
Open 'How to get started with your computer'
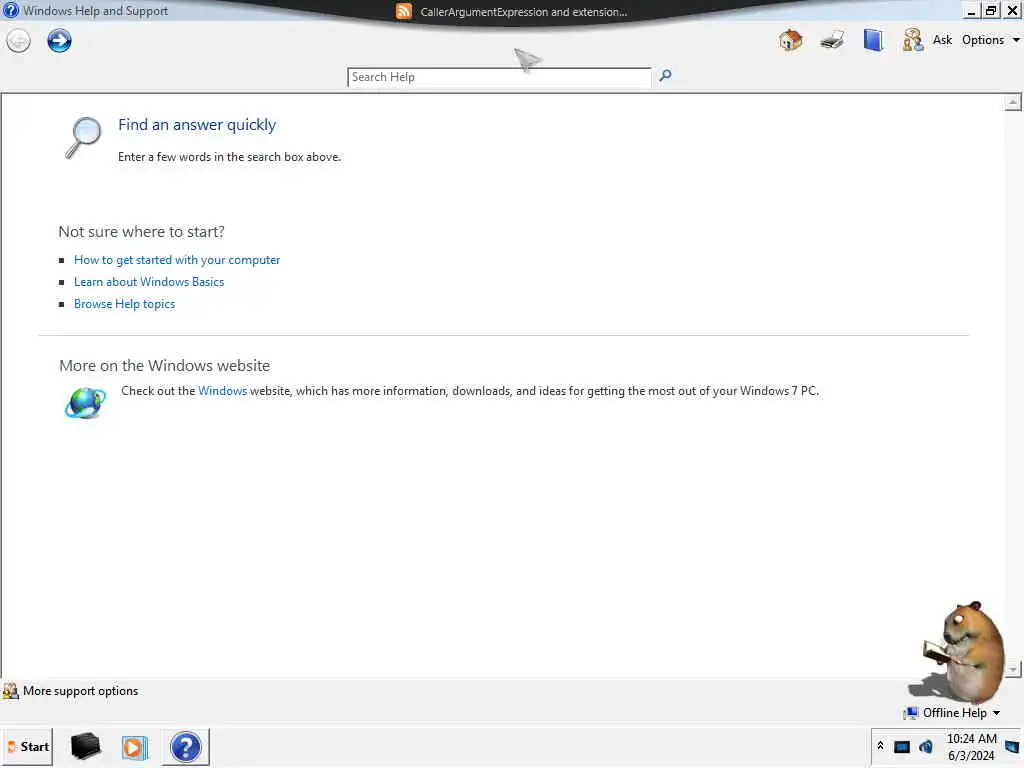tap(177, 260)
